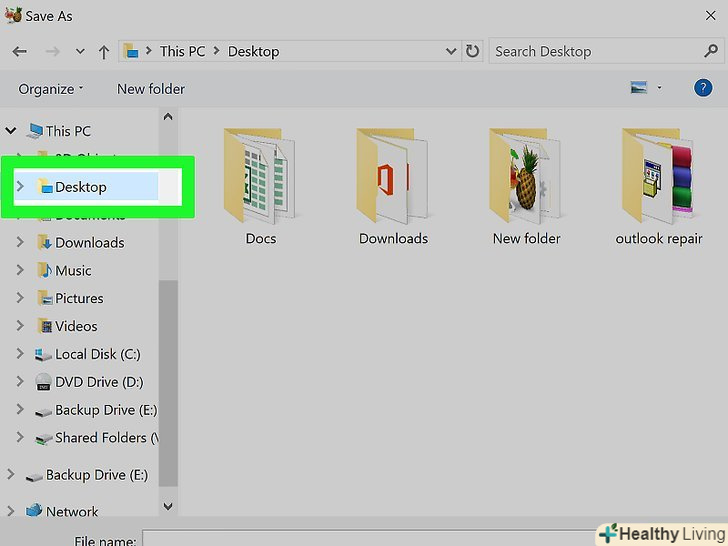Viewport: 728px width, 546px height.
Task: Open the Organize menu
Action: tap(51, 89)
